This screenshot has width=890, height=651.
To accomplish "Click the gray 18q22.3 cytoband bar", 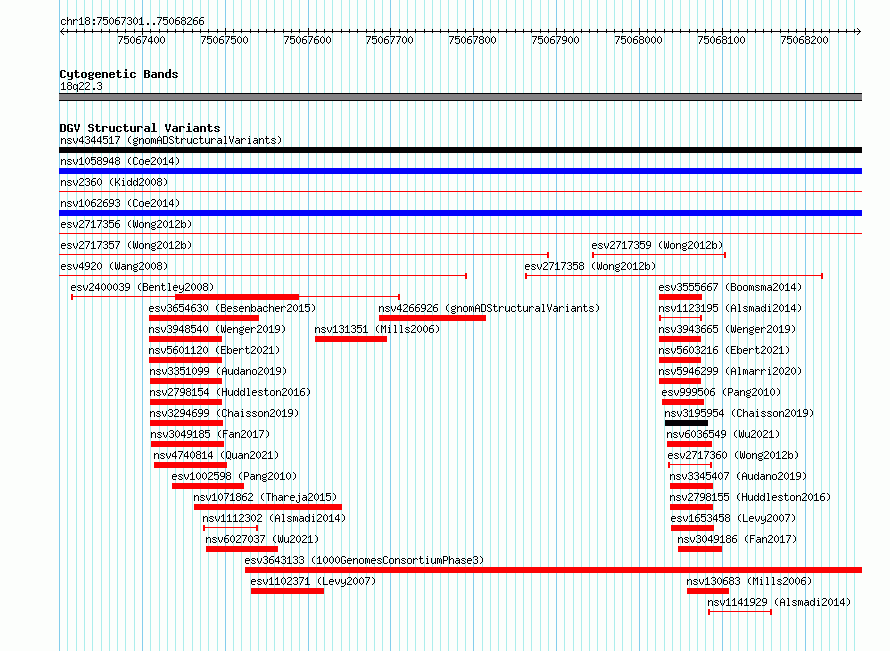I will pyautogui.click(x=460, y=97).
